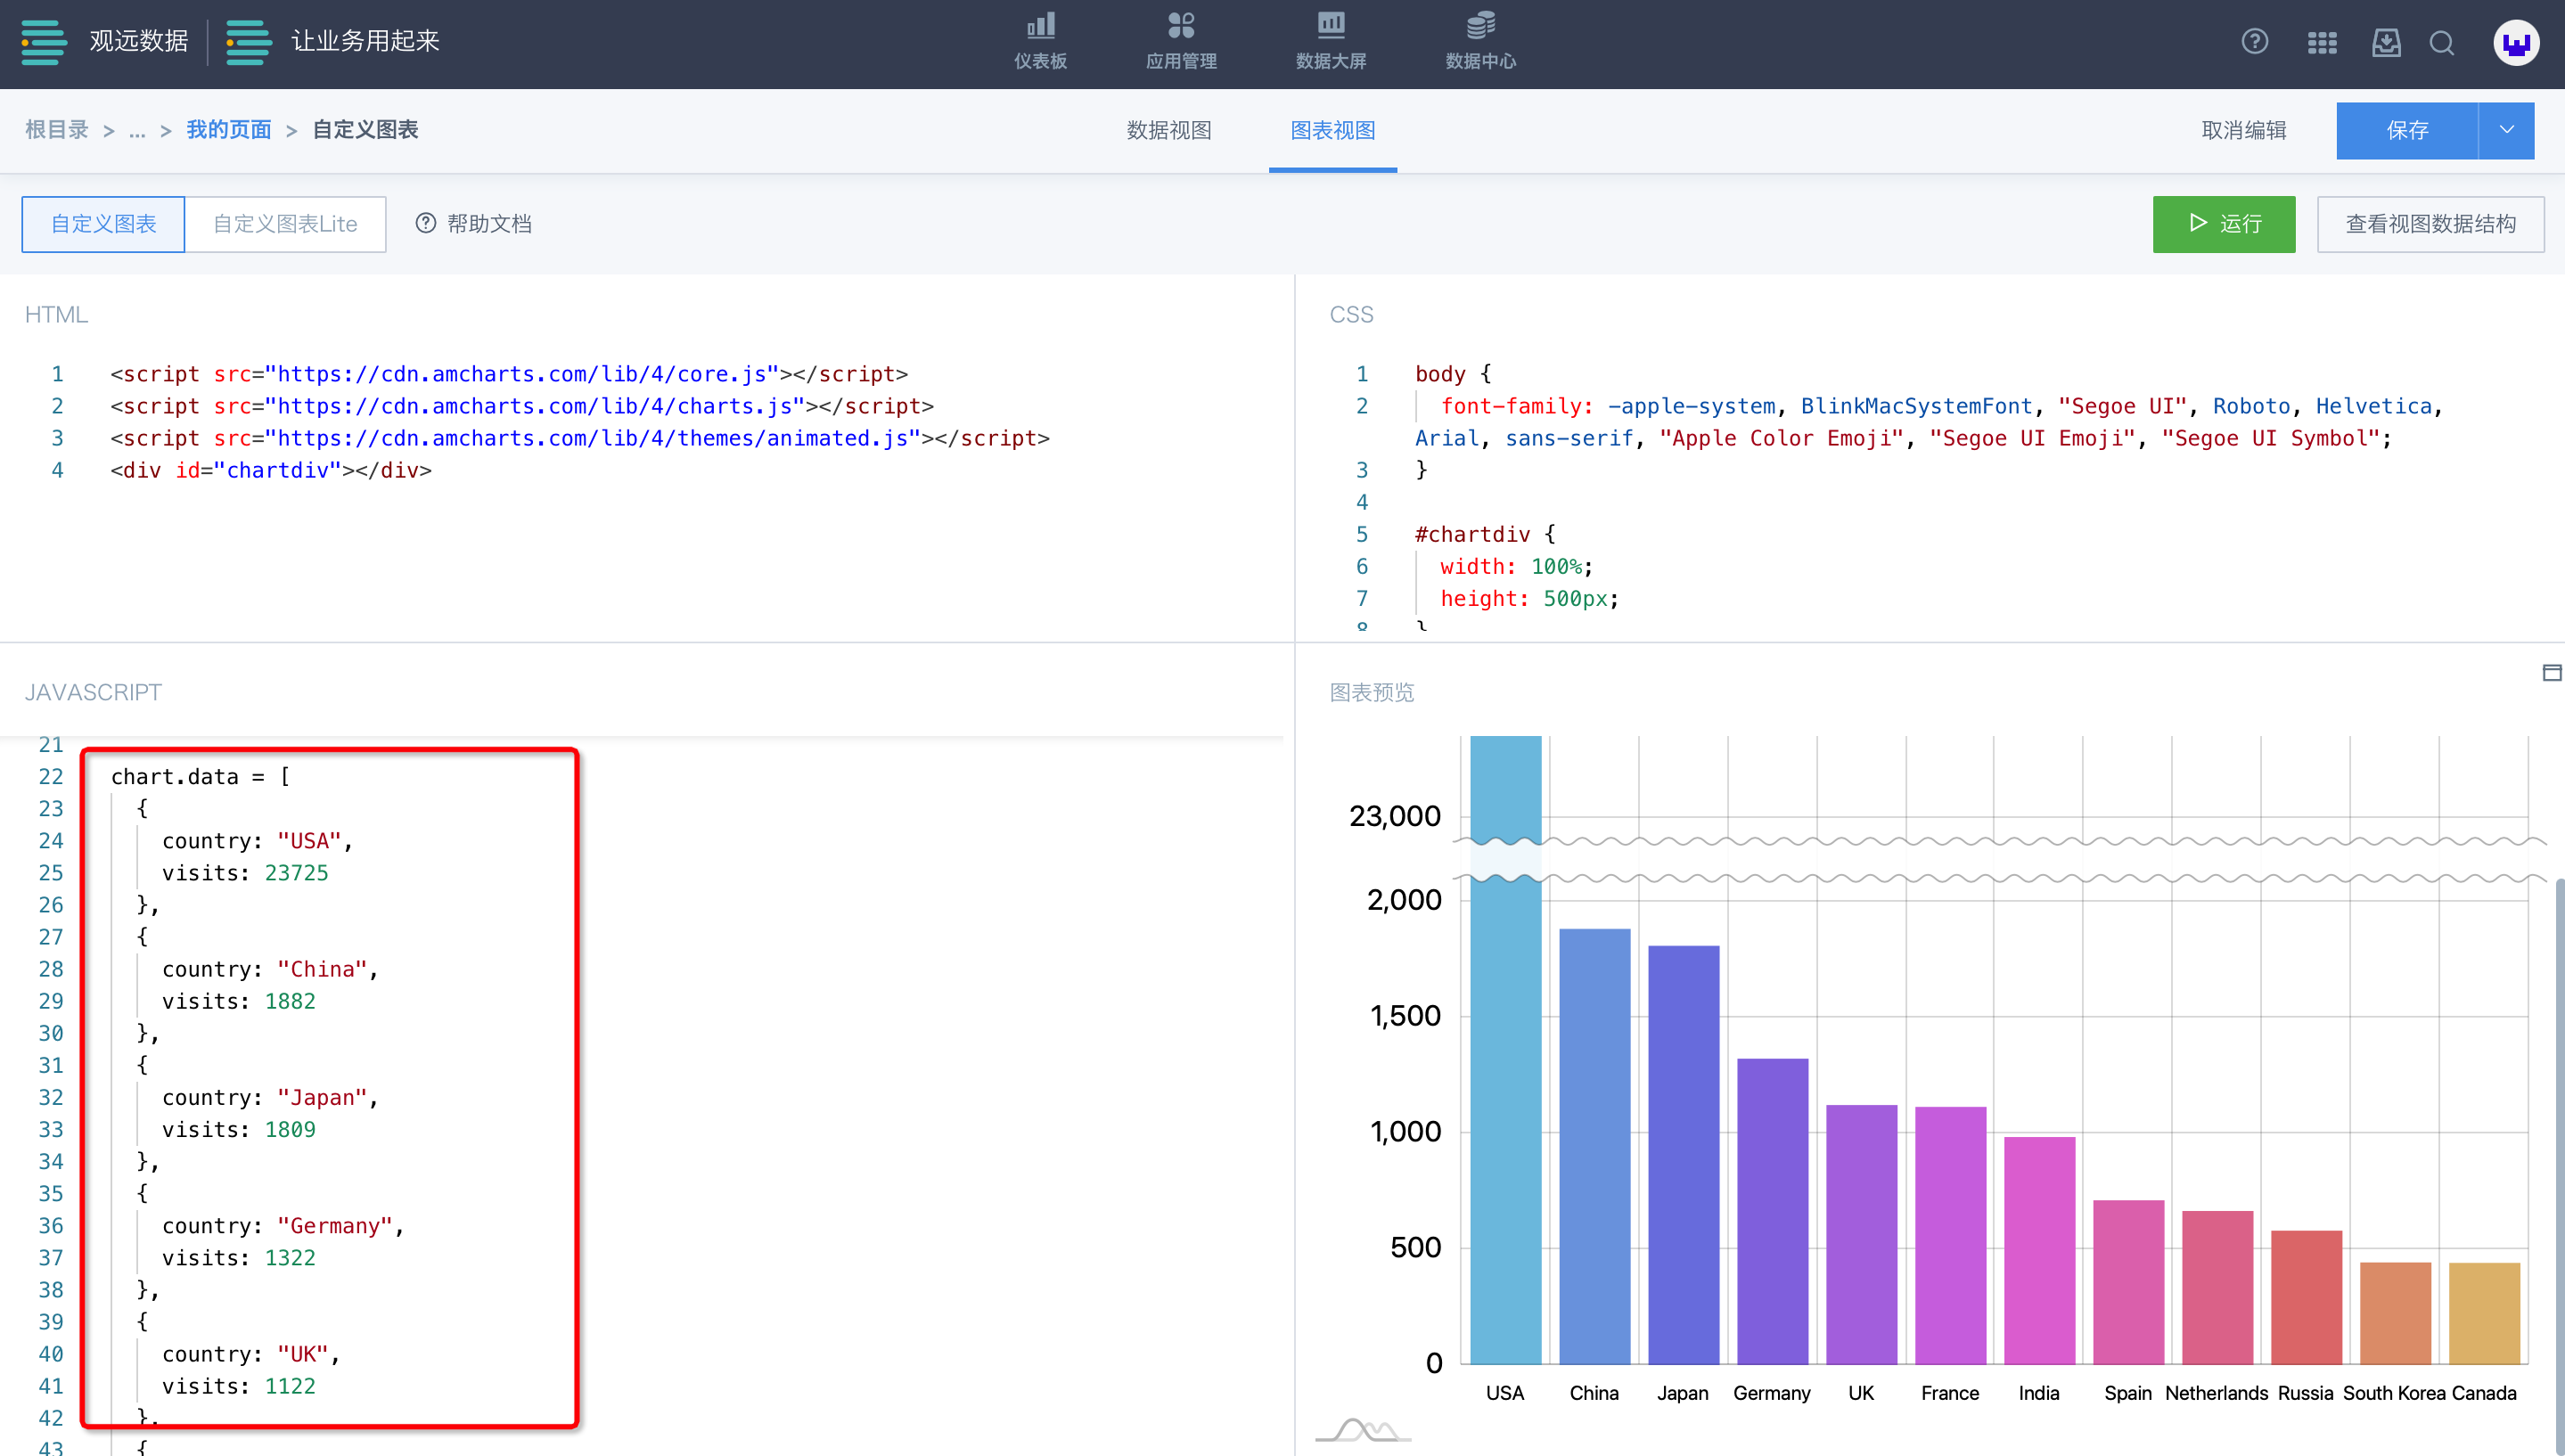This screenshot has height=1456, width=2565.
Task: Open 数据中心 in the top navigation
Action: click(1481, 42)
